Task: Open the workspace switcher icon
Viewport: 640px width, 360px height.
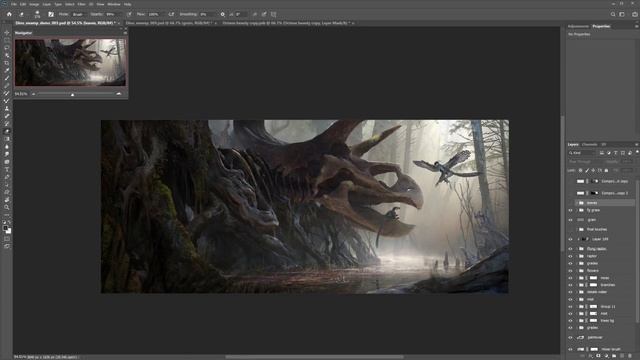Action: pos(622,14)
